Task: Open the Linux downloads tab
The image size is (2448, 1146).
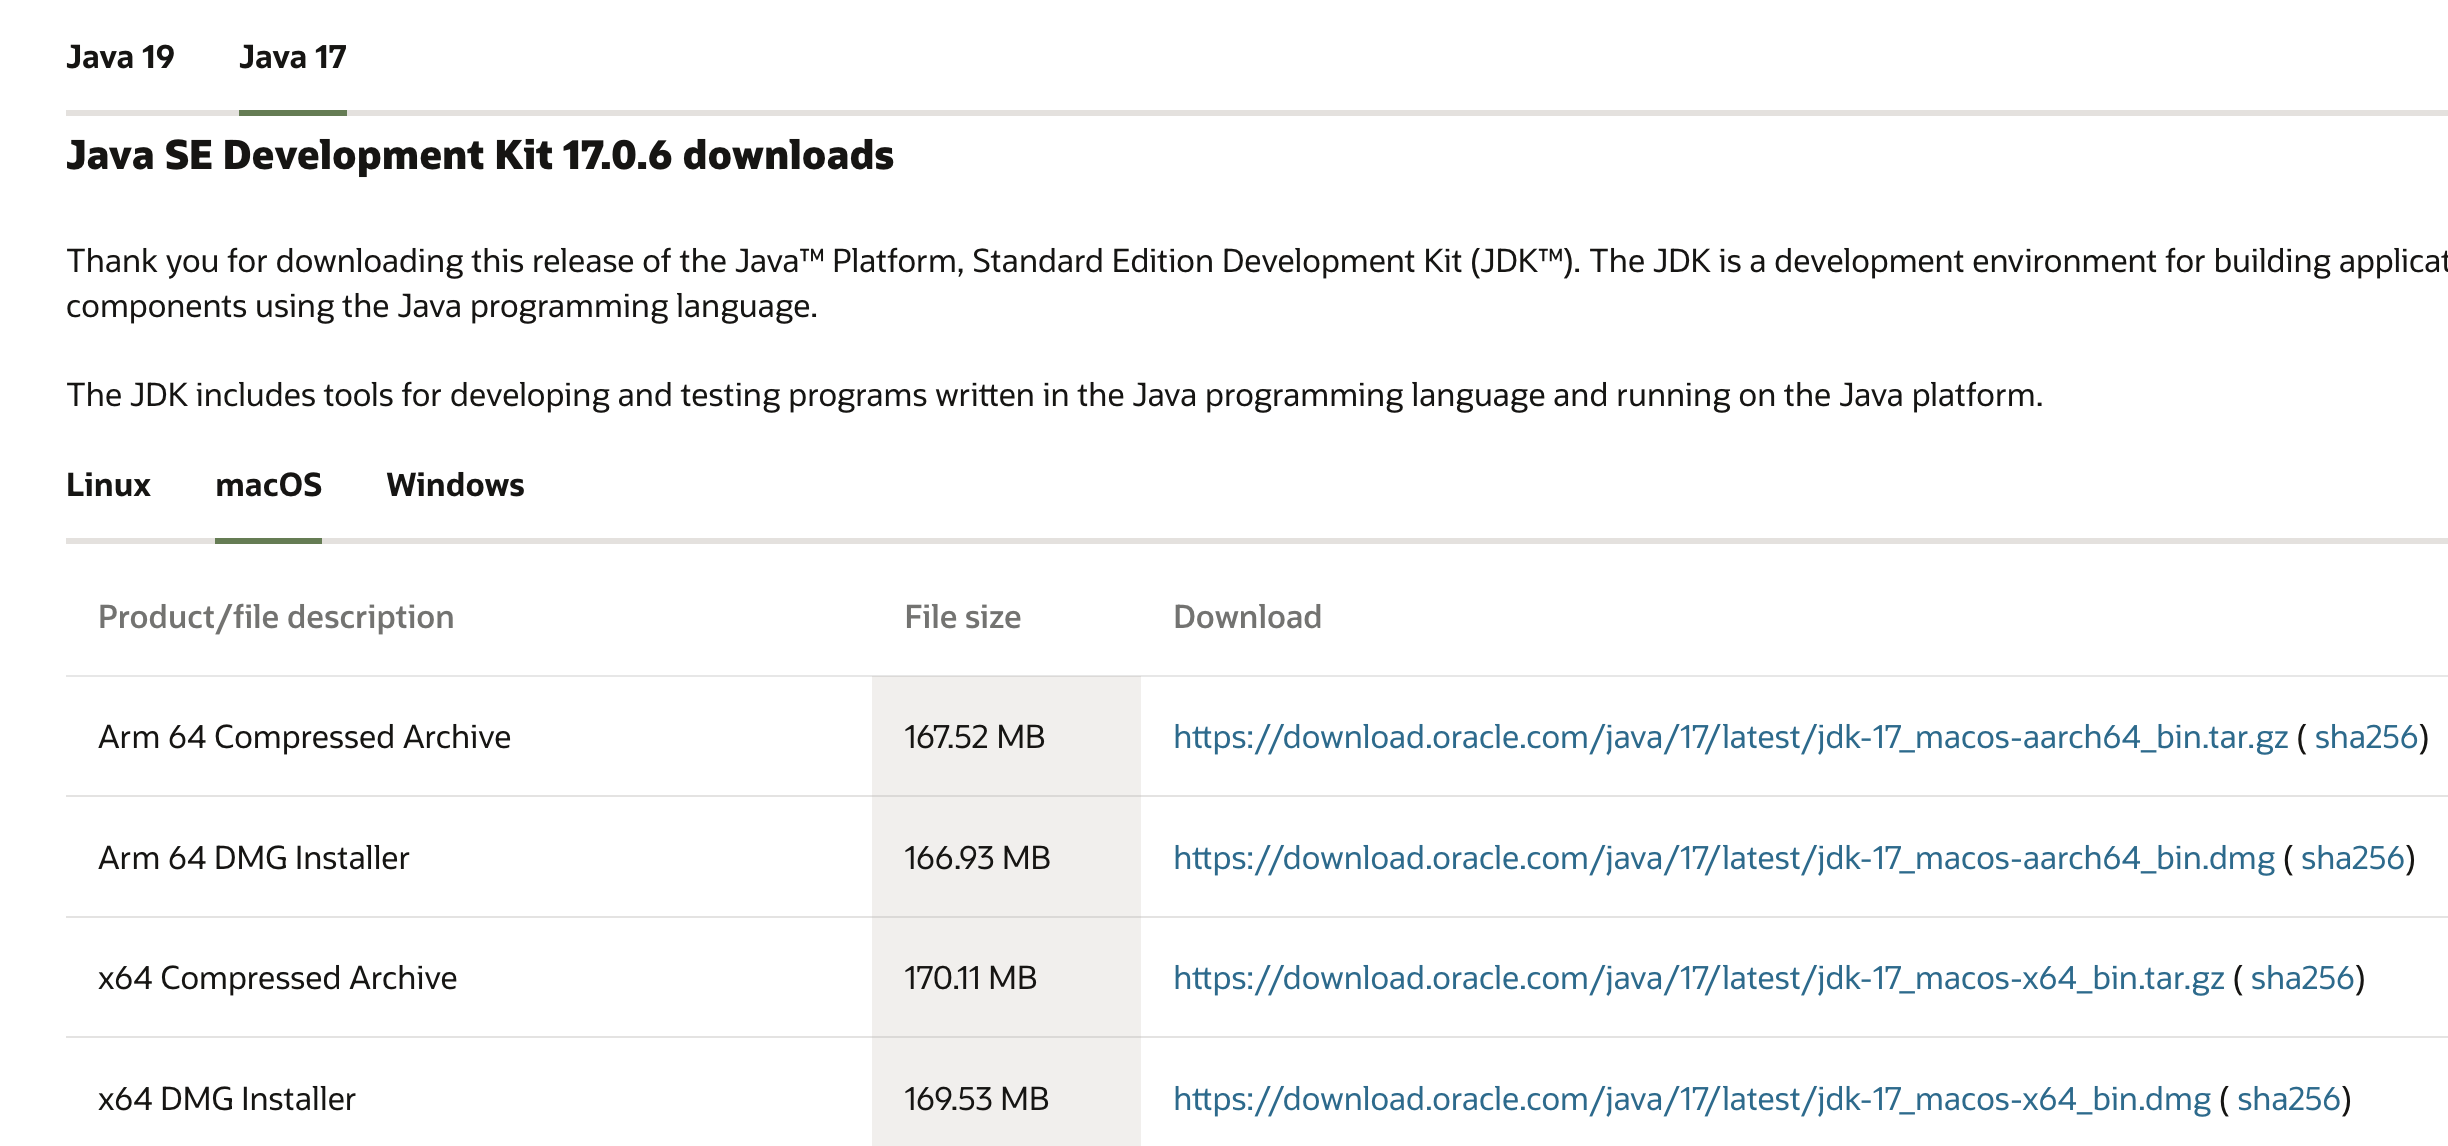Action: [108, 485]
